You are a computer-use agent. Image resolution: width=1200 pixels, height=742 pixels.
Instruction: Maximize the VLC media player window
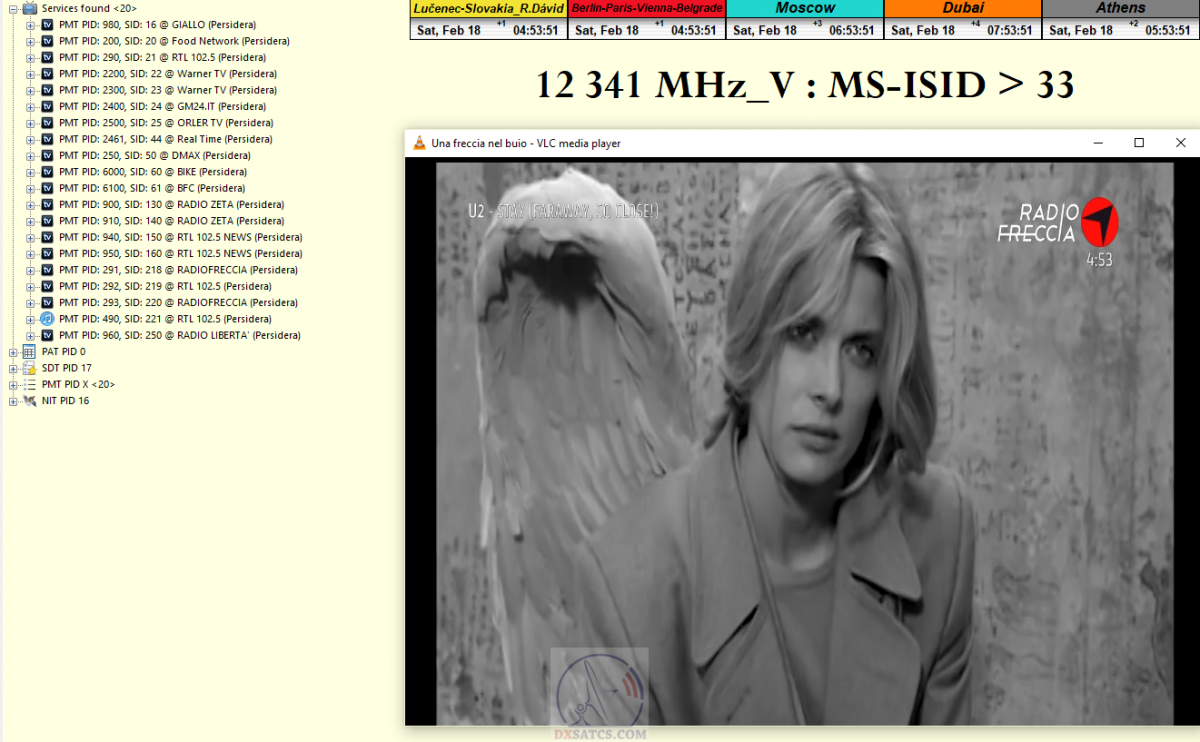pyautogui.click(x=1139, y=143)
